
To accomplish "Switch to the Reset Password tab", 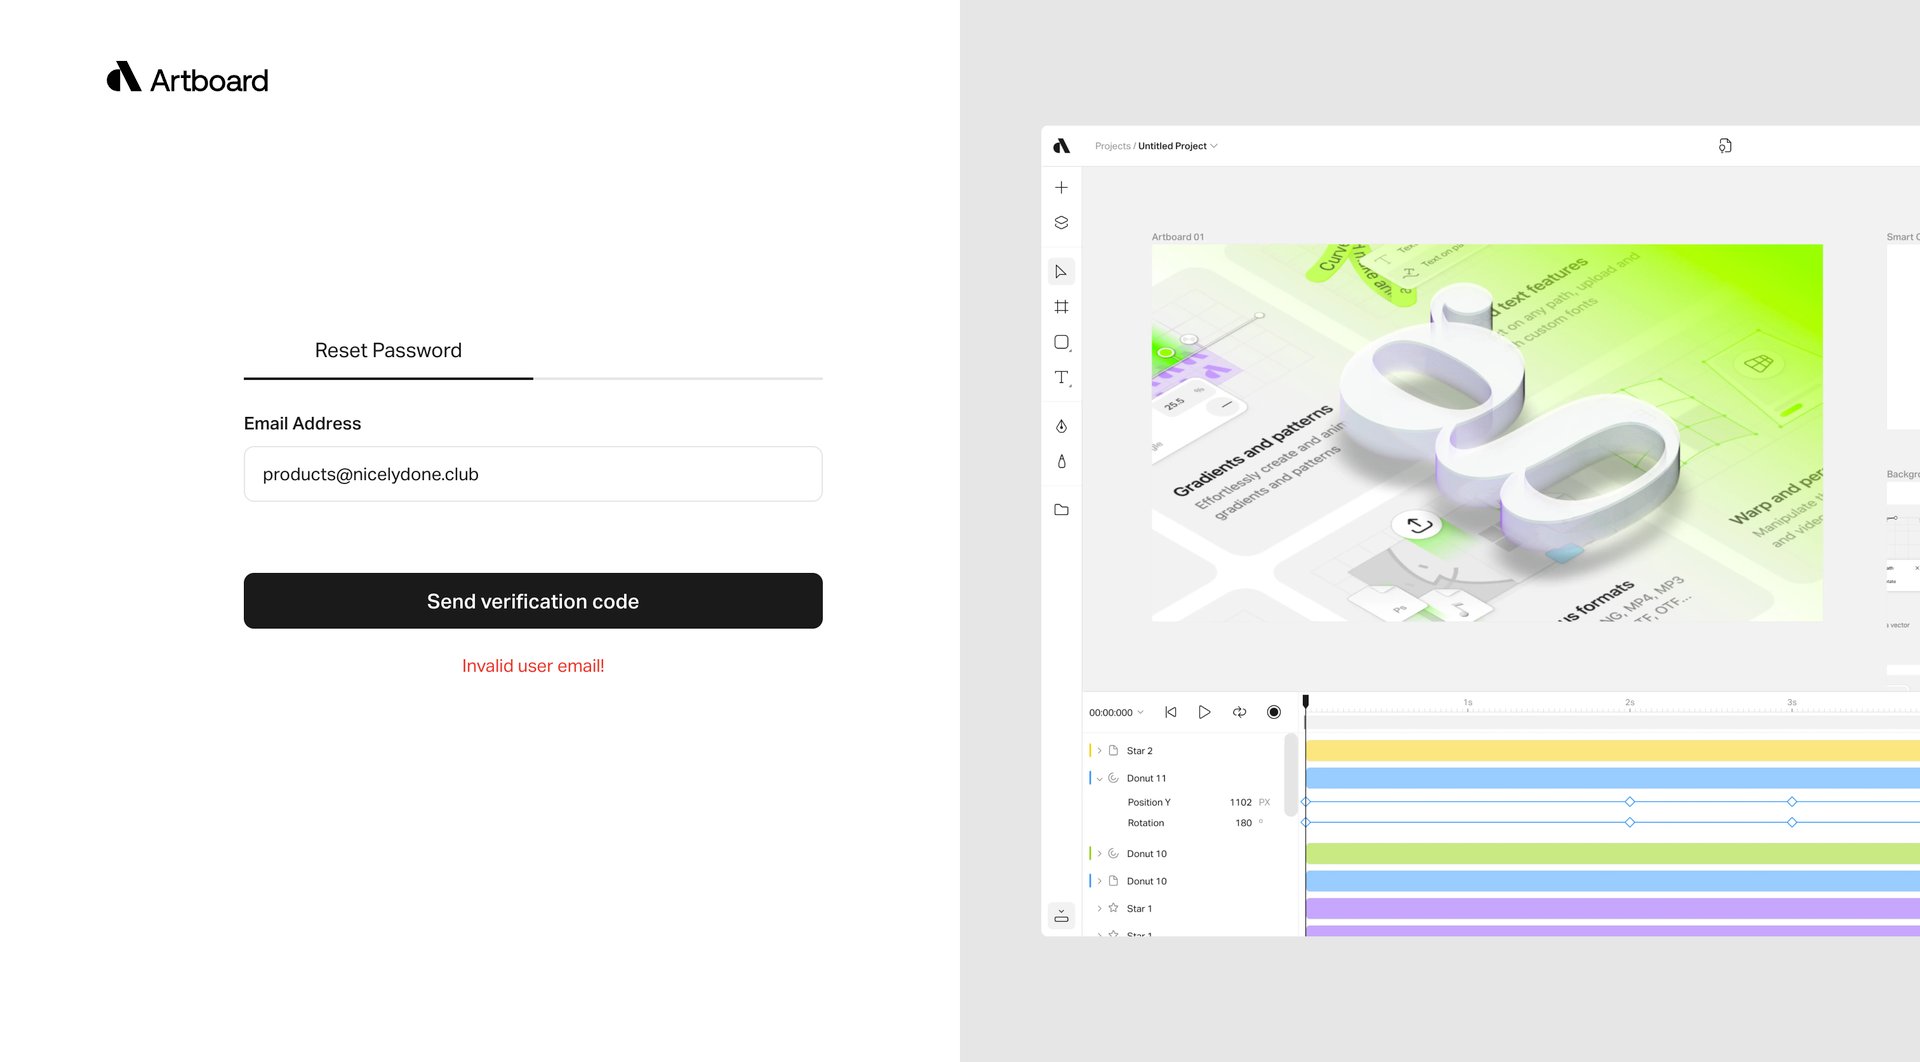I will click(x=388, y=350).
